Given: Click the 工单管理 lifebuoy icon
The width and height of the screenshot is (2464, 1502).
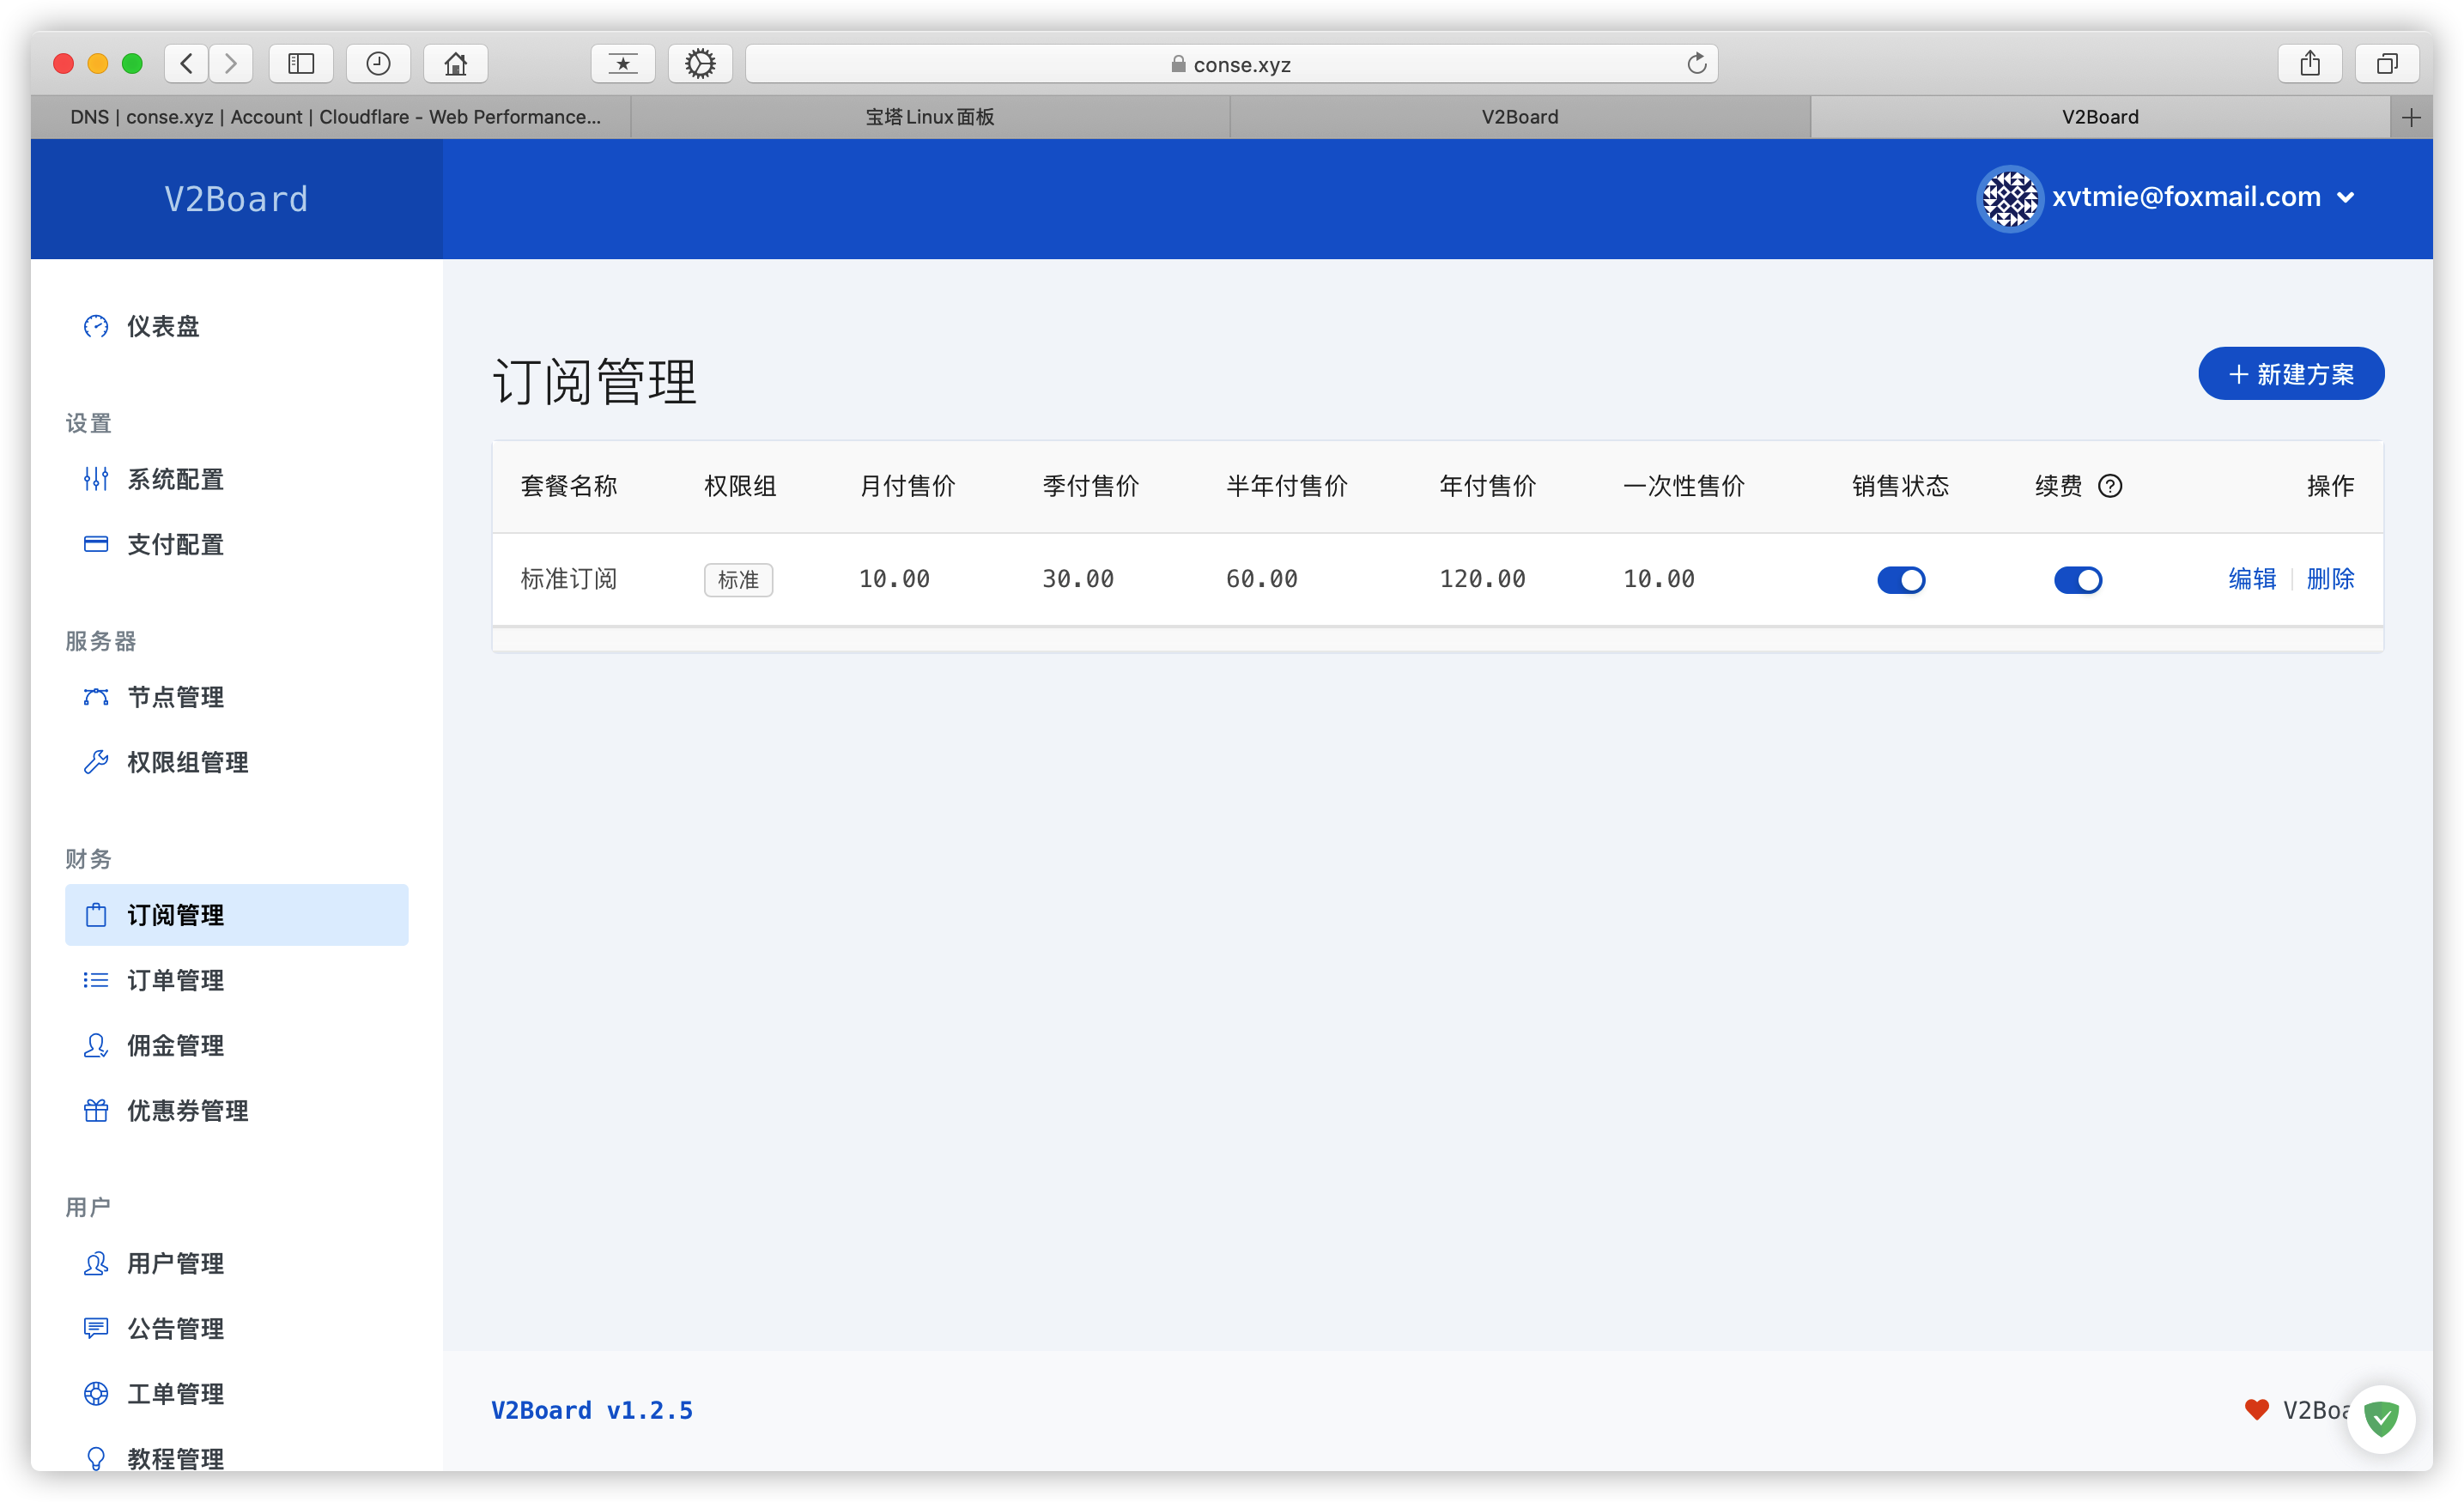Looking at the screenshot, I should pos(96,1393).
